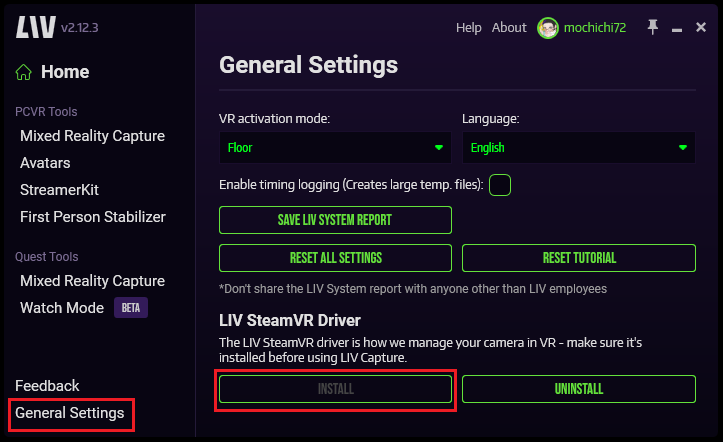The width and height of the screenshot is (723, 442).
Task: Click the Reset All Settings button
Action: coord(335,258)
